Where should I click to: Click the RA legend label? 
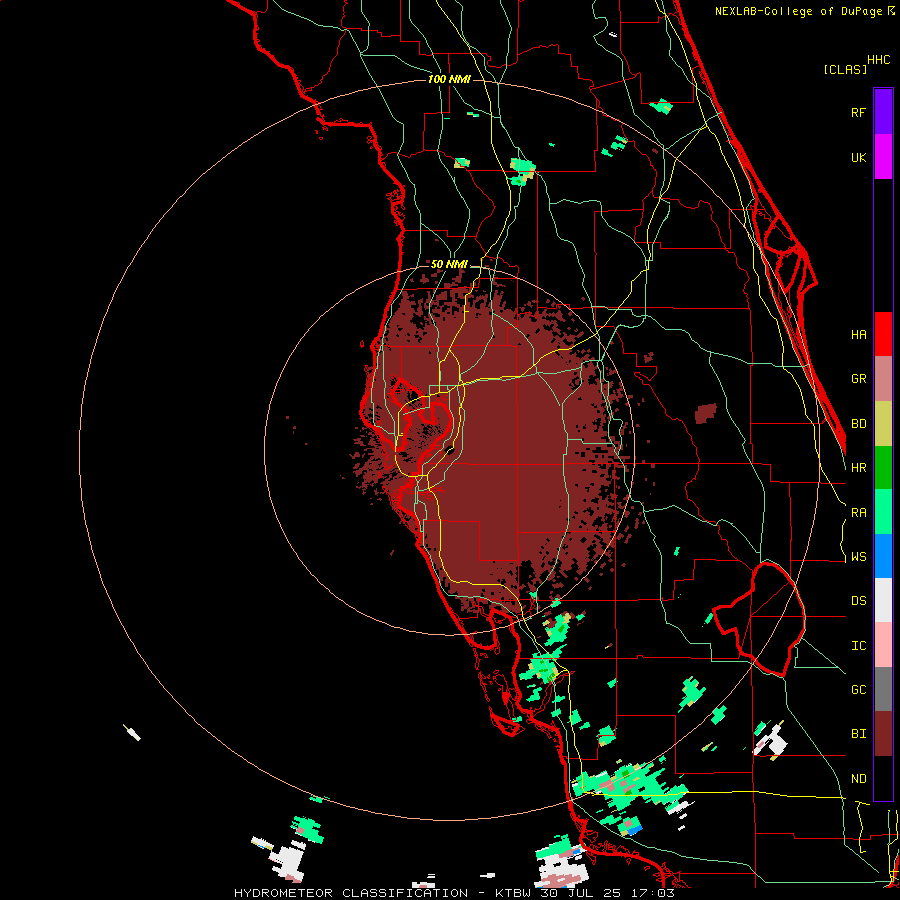[858, 513]
